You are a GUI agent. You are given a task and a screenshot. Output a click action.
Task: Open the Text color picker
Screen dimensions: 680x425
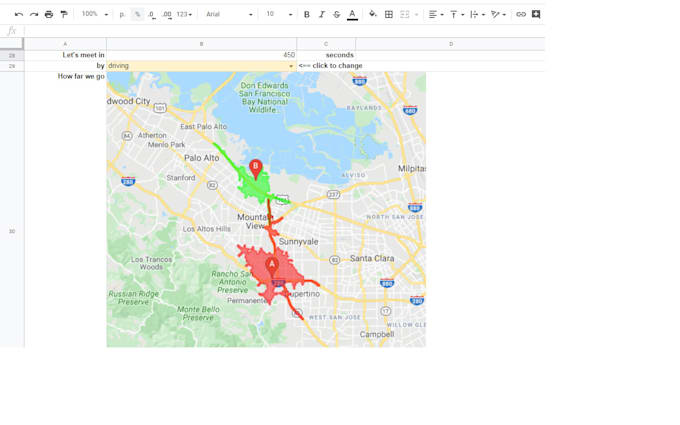coord(352,14)
